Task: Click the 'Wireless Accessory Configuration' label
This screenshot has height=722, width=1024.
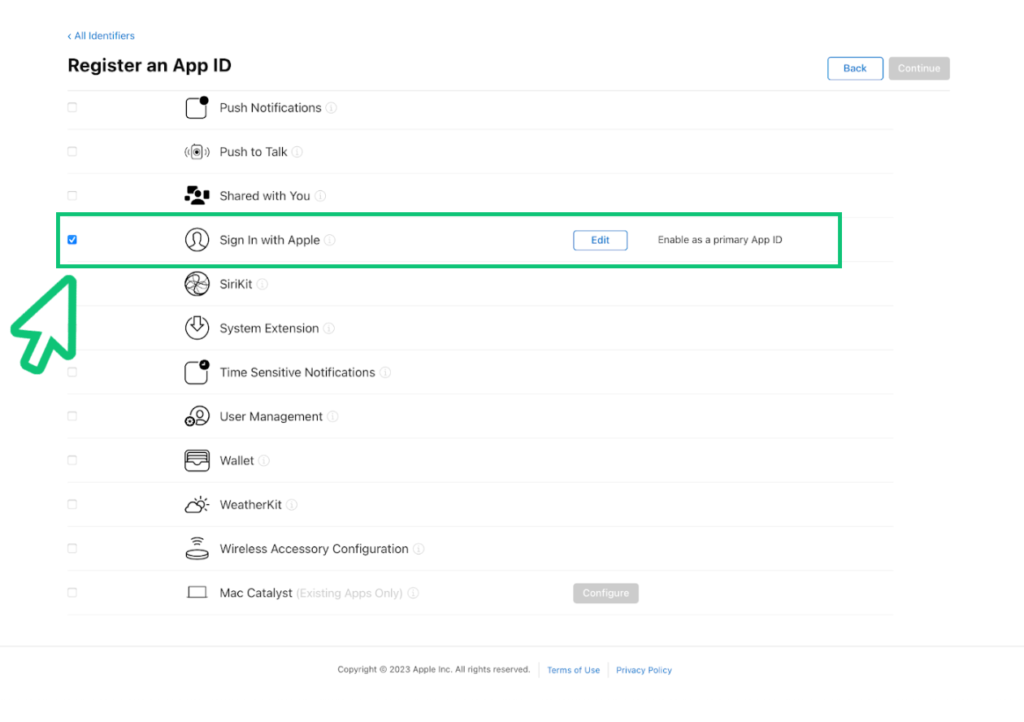Action: tap(314, 549)
